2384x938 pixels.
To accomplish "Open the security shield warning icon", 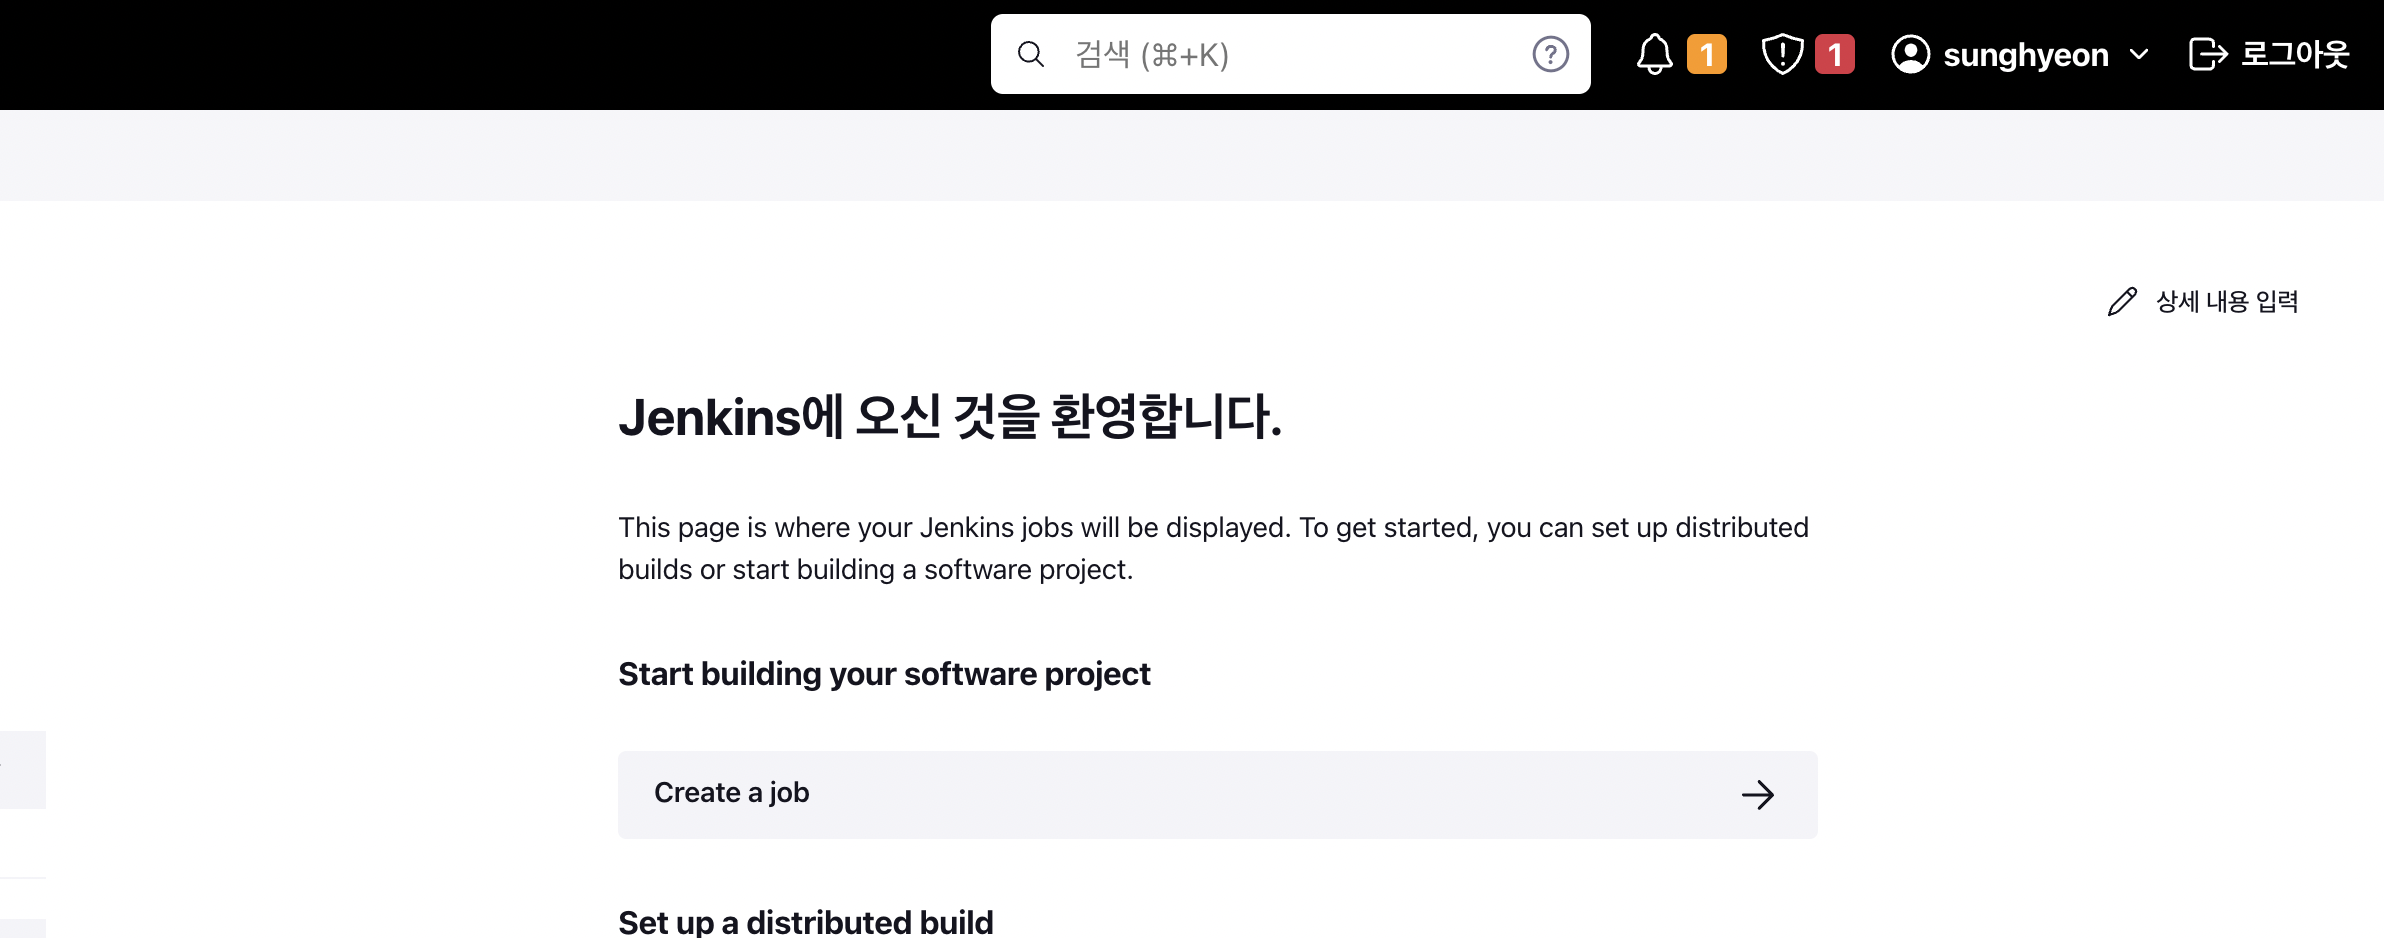I will 1782,54.
